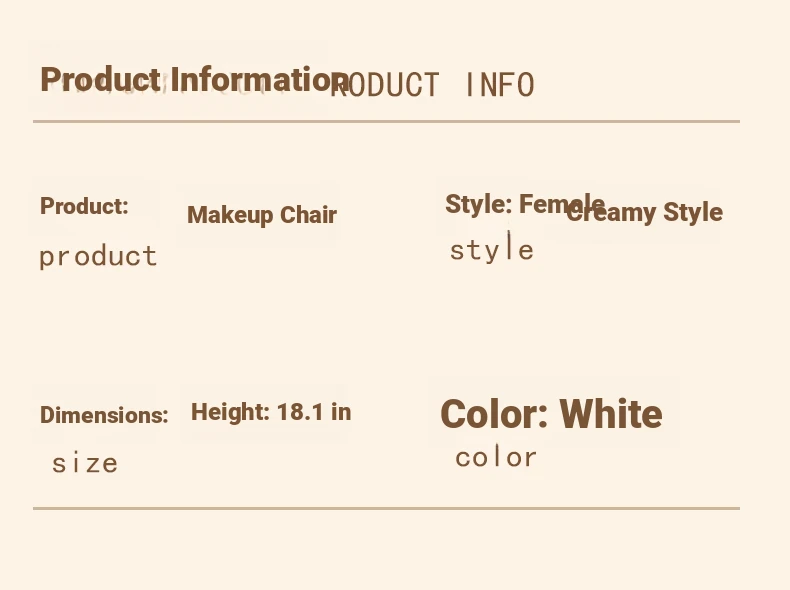
Task: Click the "Height: 18.1 in" text
Action: 271,412
